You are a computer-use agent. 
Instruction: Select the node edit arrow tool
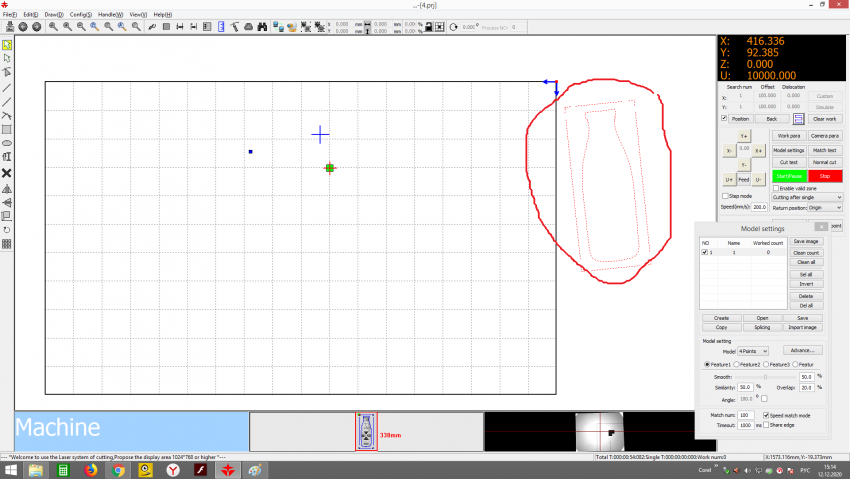[x=7, y=58]
